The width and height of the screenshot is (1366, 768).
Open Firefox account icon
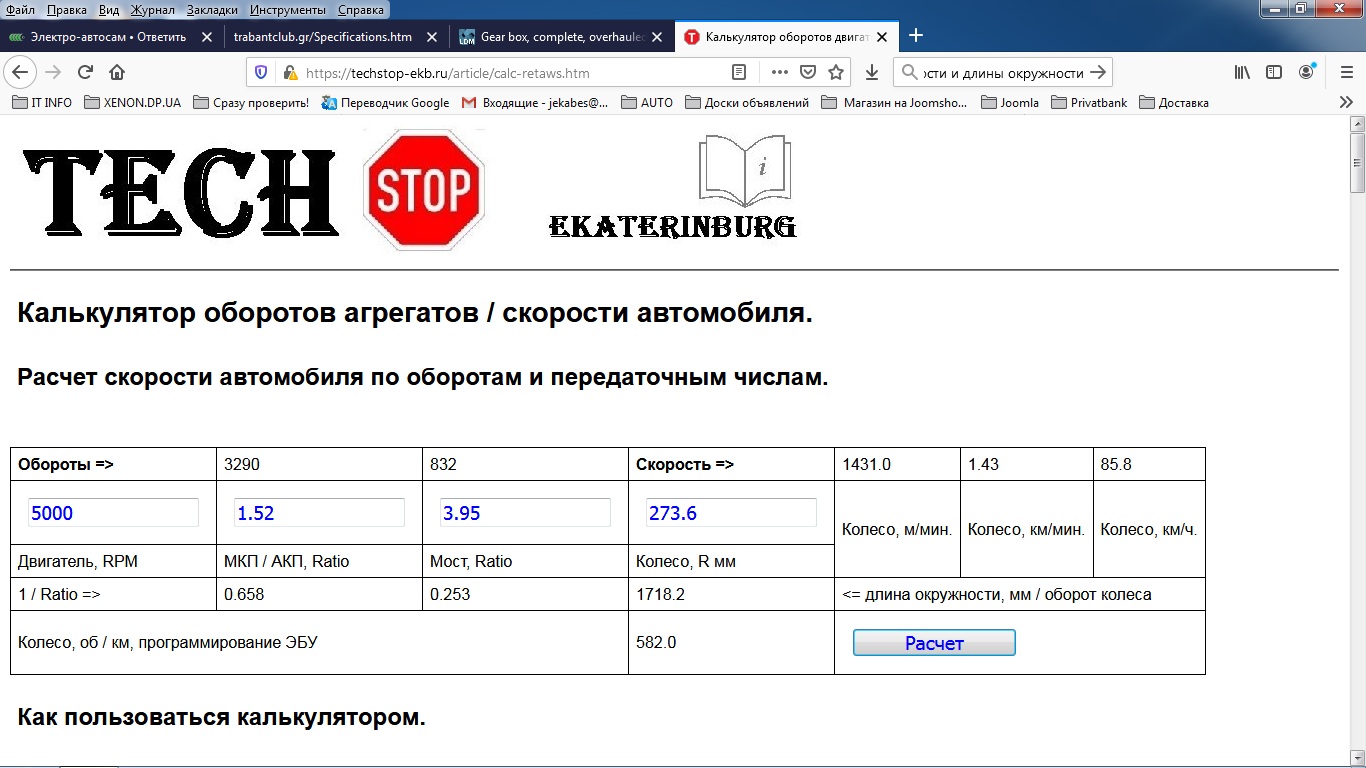pos(1307,72)
